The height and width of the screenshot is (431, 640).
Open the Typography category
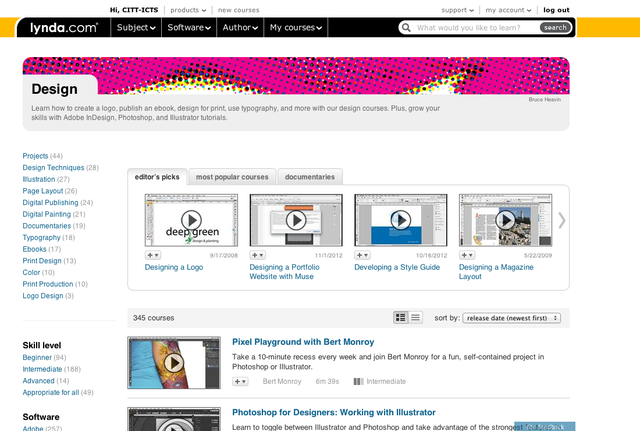[42, 238]
